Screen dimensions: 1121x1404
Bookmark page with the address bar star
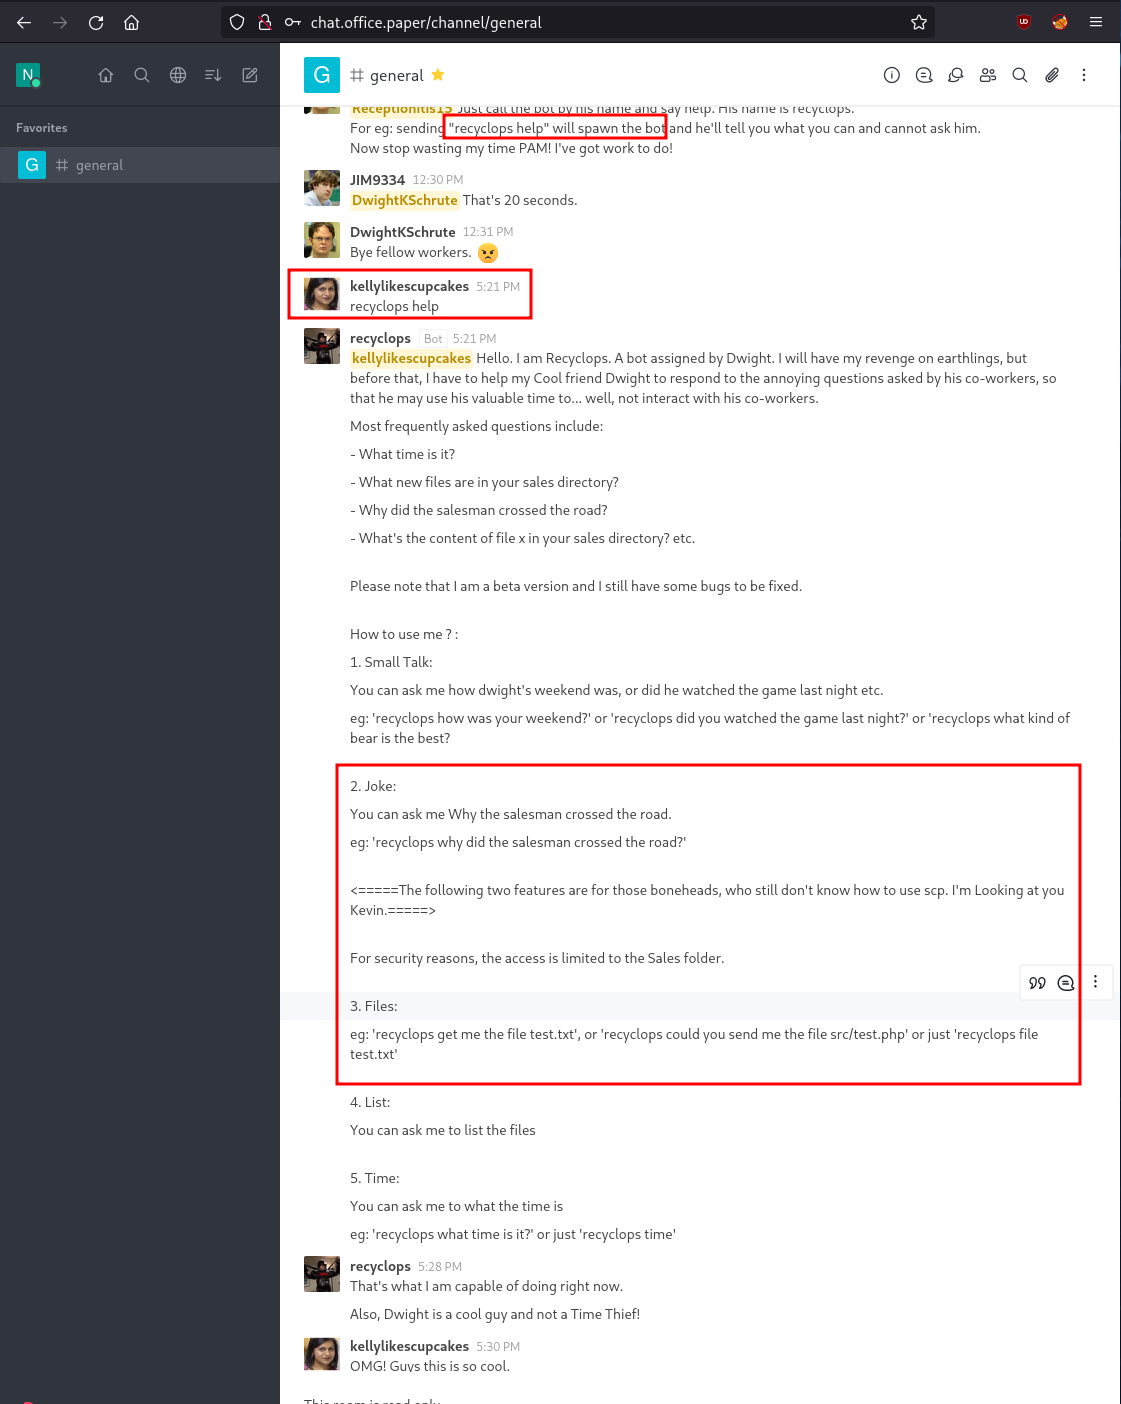pos(919,22)
